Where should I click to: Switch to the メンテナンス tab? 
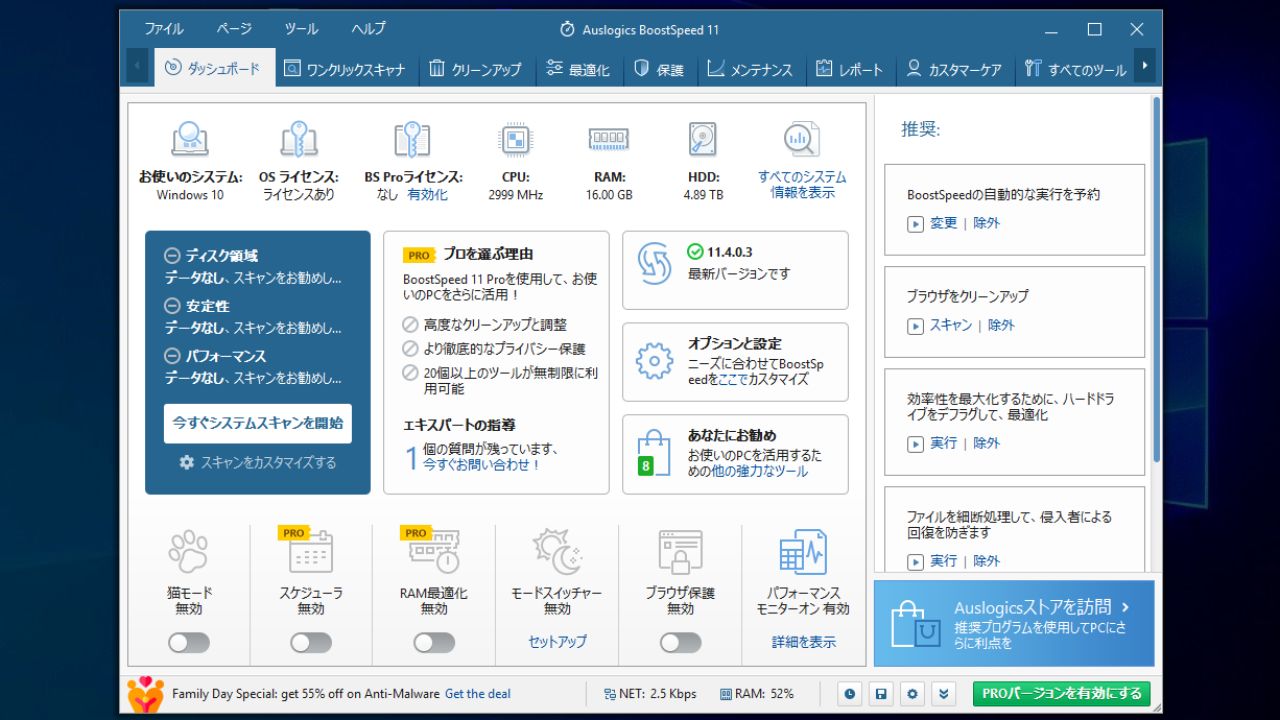750,69
